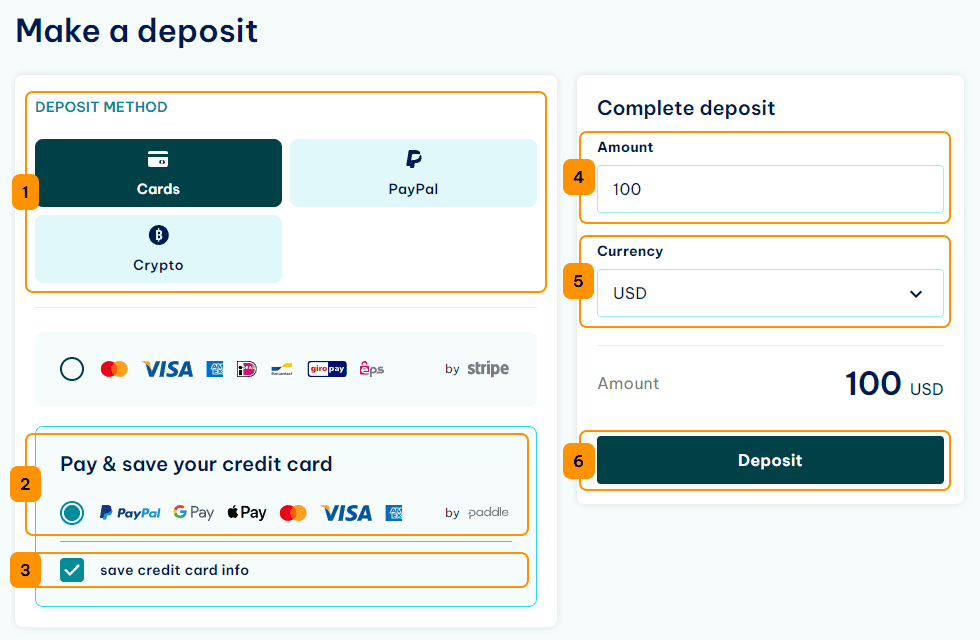The image size is (980, 640).
Task: Click the giropay logo icon
Action: click(327, 369)
